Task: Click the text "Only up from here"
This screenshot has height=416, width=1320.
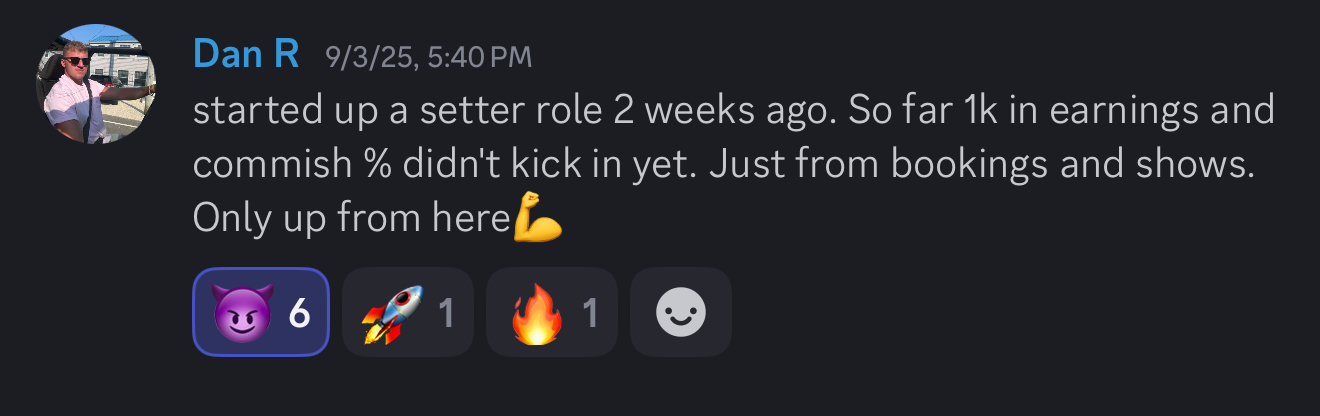Action: 351,218
